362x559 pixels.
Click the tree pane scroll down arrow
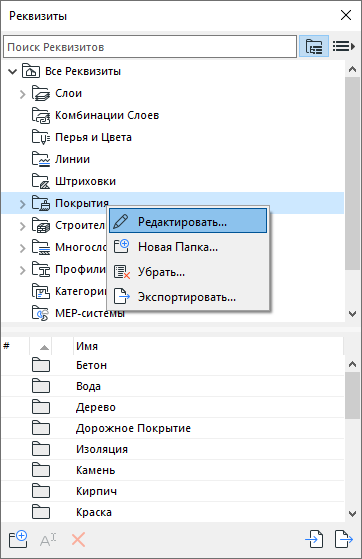(352, 314)
